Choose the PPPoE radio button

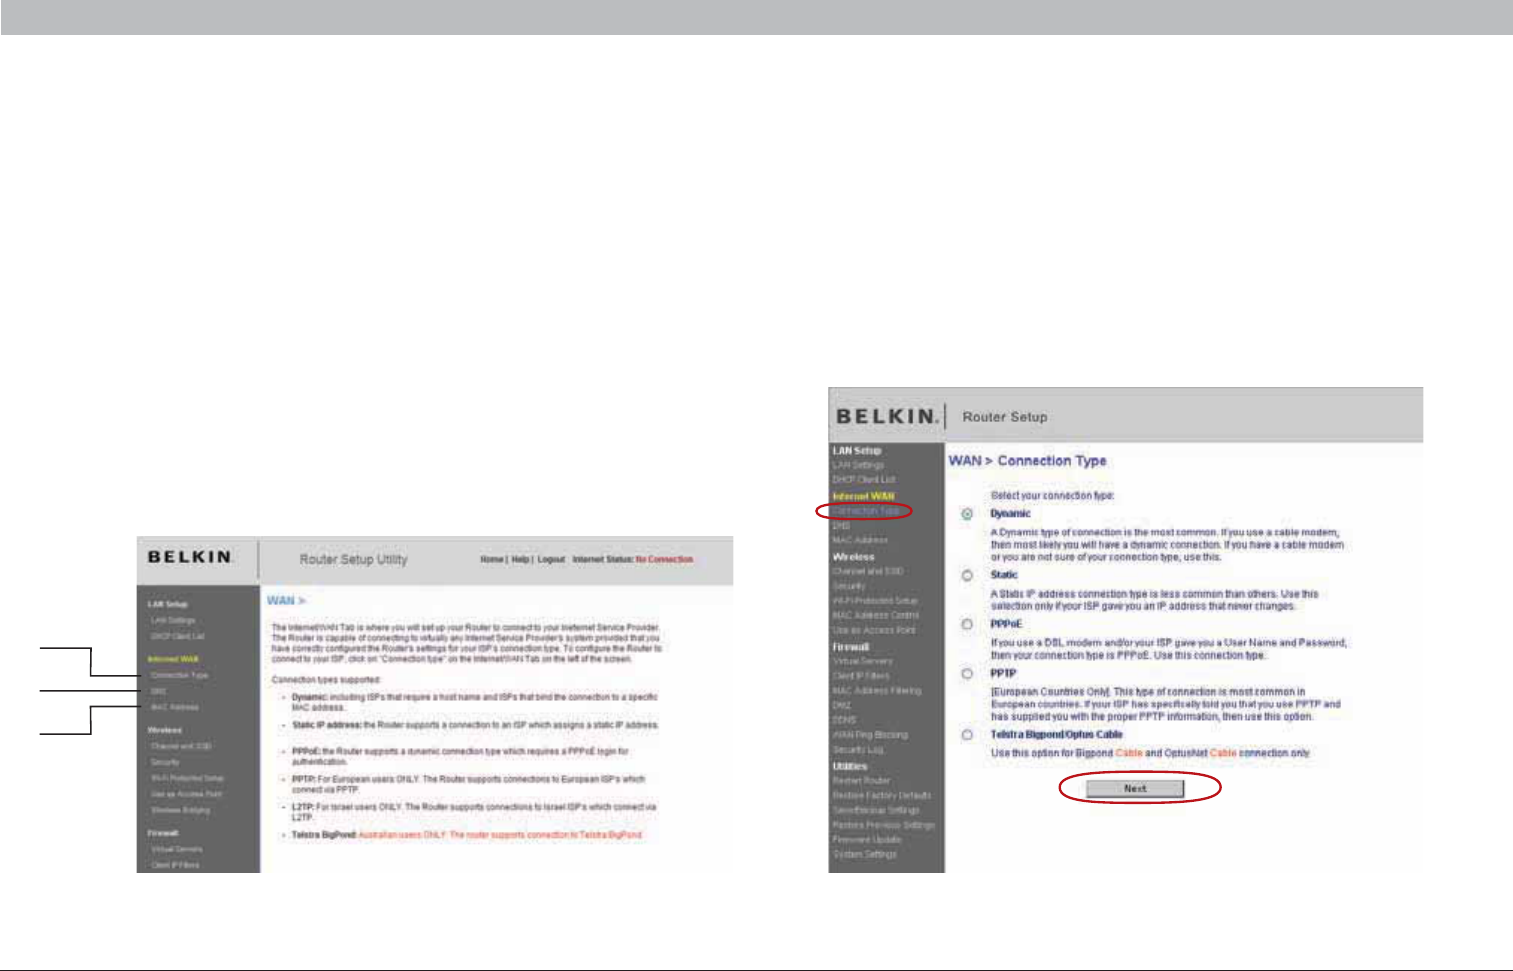[967, 624]
